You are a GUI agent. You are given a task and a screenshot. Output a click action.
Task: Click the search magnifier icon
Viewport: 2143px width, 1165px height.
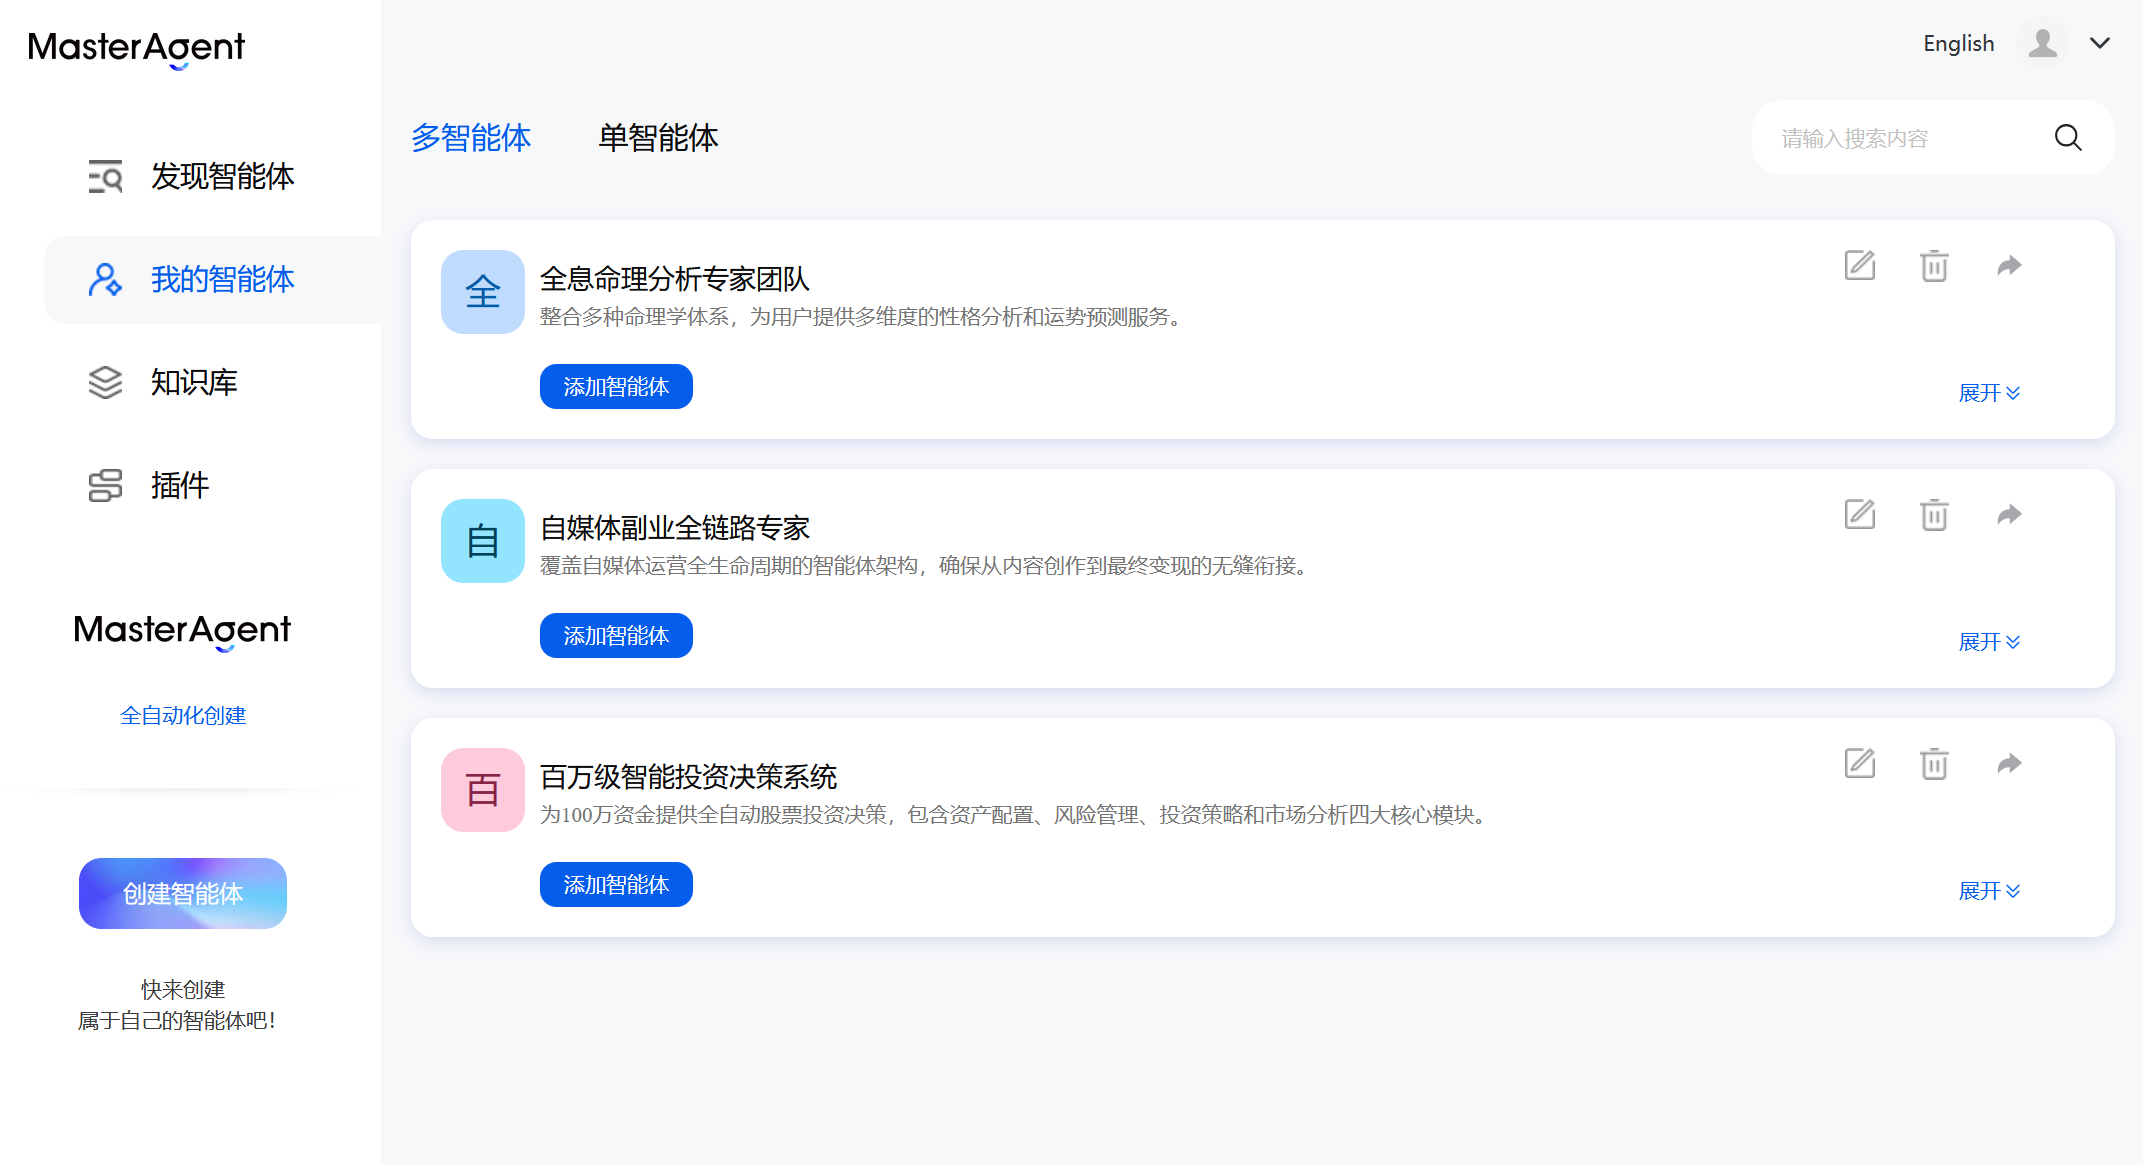click(x=2068, y=138)
